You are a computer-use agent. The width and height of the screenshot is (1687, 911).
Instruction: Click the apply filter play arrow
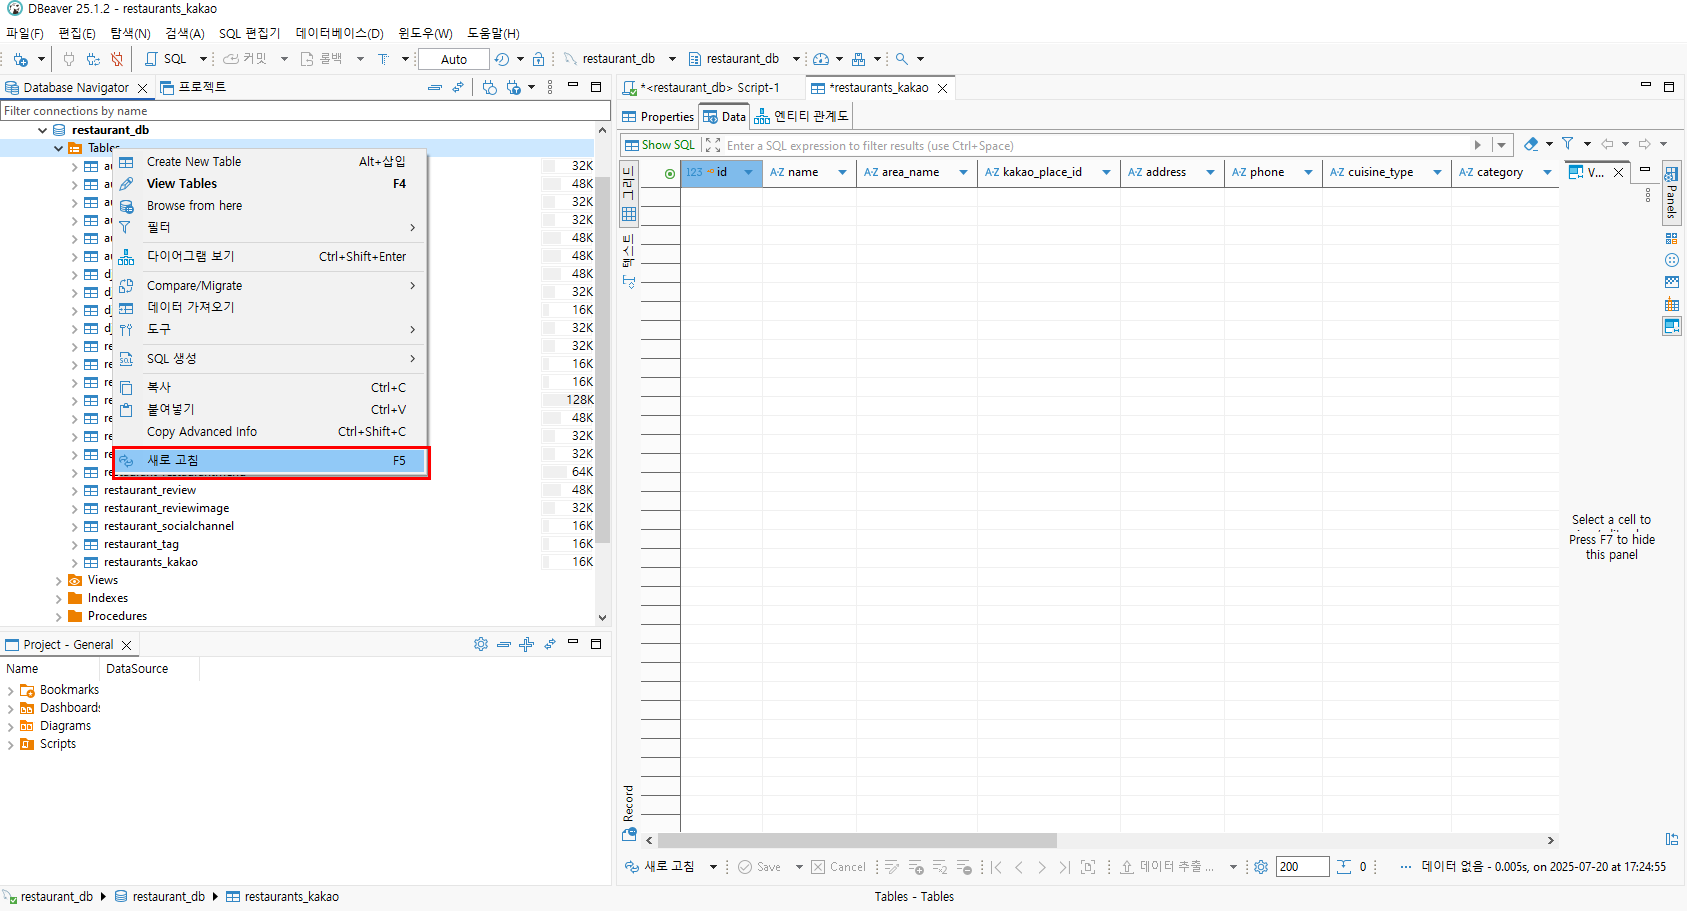pyautogui.click(x=1478, y=145)
